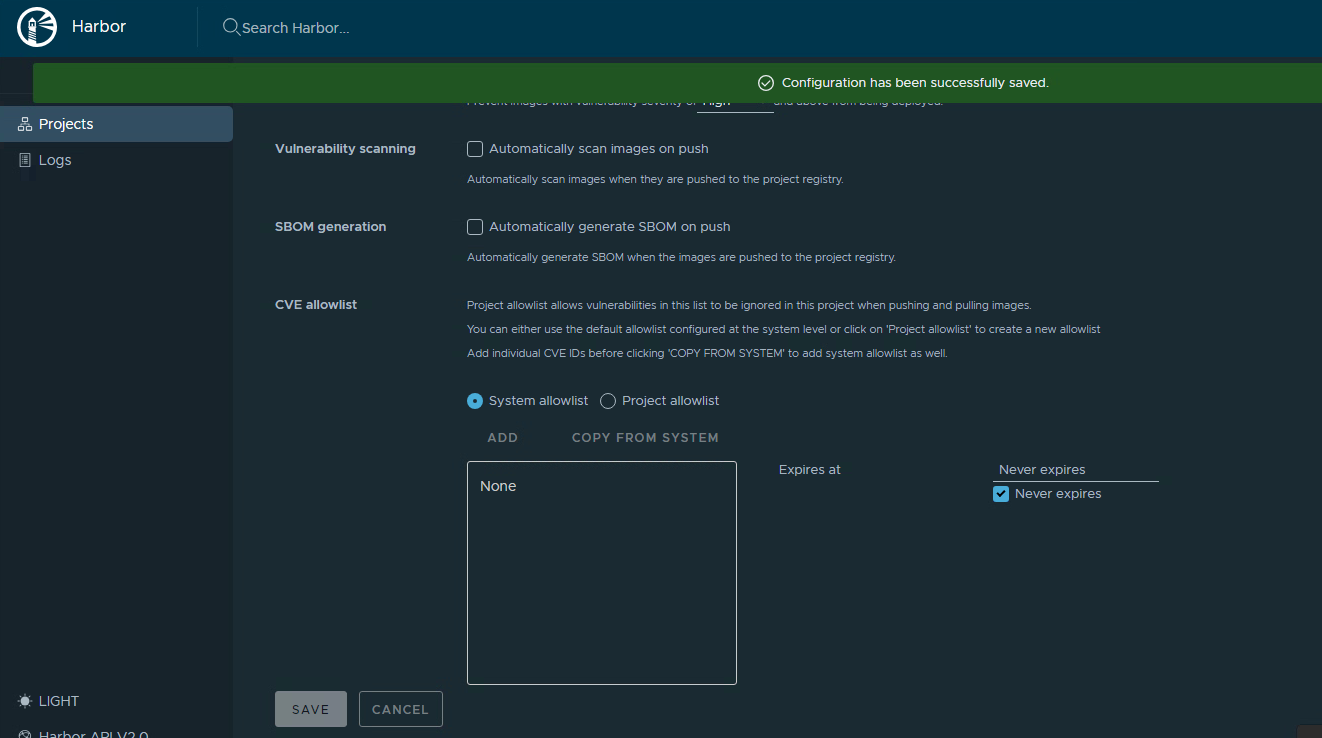1322x738 pixels.
Task: Enable Automatically generate SBOM on push
Action: tap(475, 227)
